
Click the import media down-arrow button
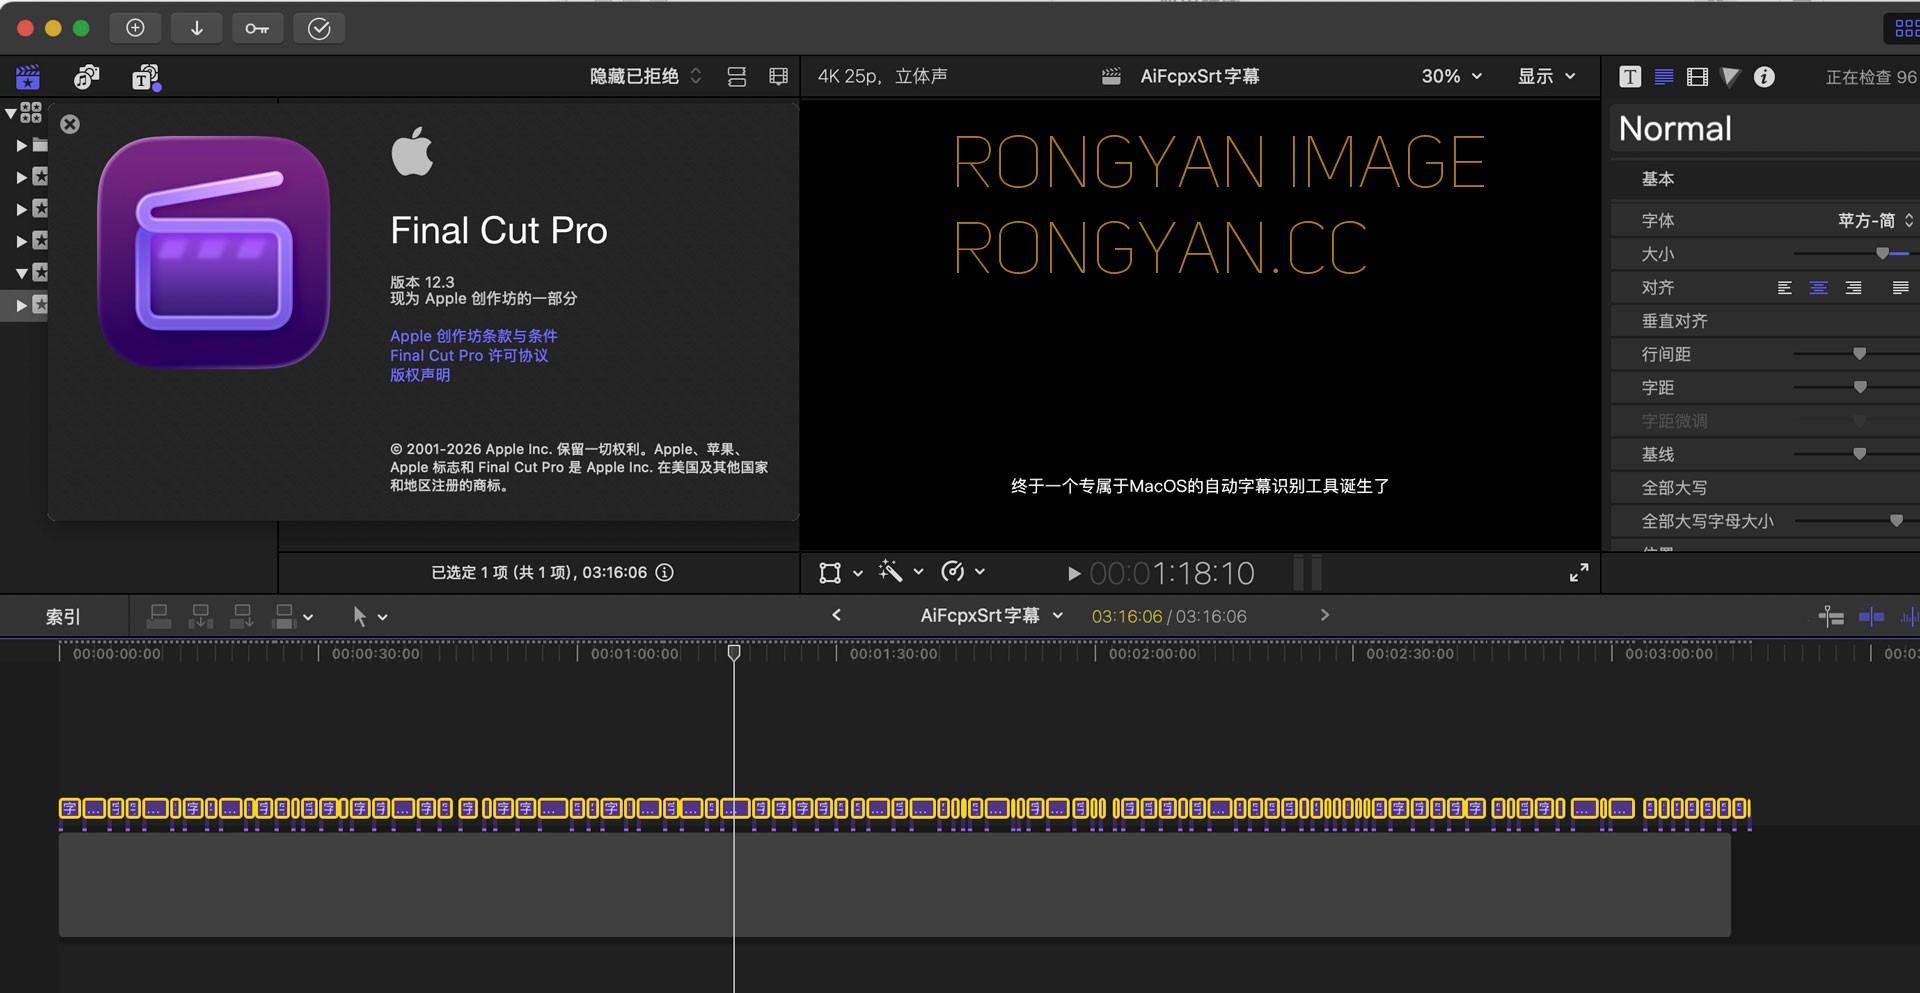[197, 28]
